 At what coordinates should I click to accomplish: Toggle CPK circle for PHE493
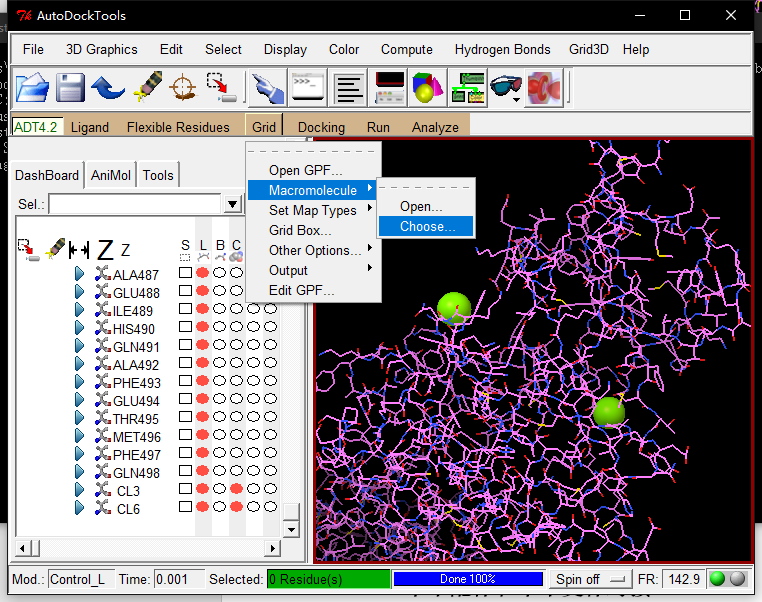237,380
